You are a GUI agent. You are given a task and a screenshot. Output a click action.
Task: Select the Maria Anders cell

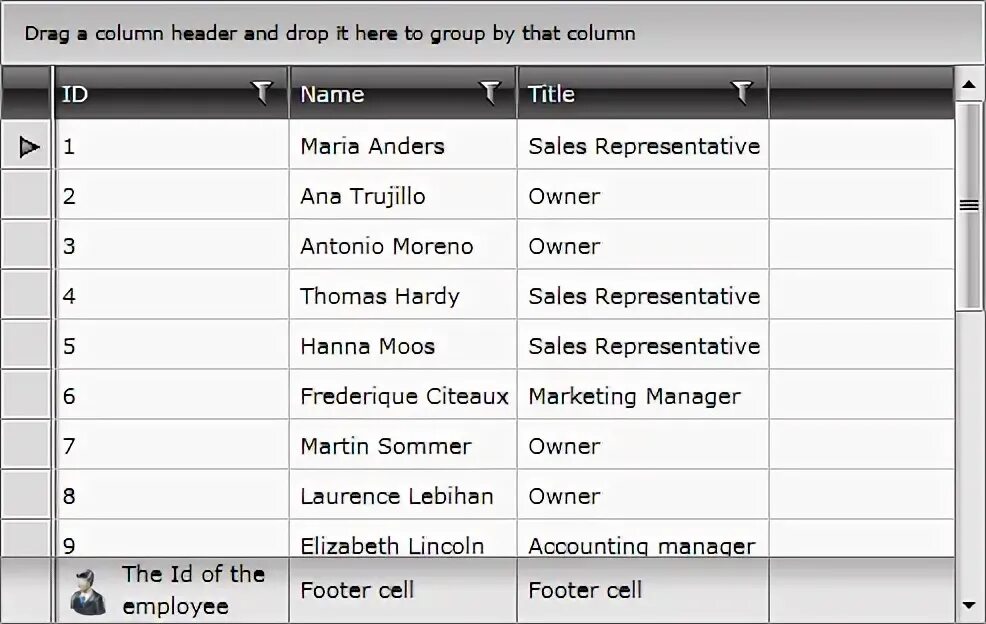pyautogui.click(x=372, y=146)
